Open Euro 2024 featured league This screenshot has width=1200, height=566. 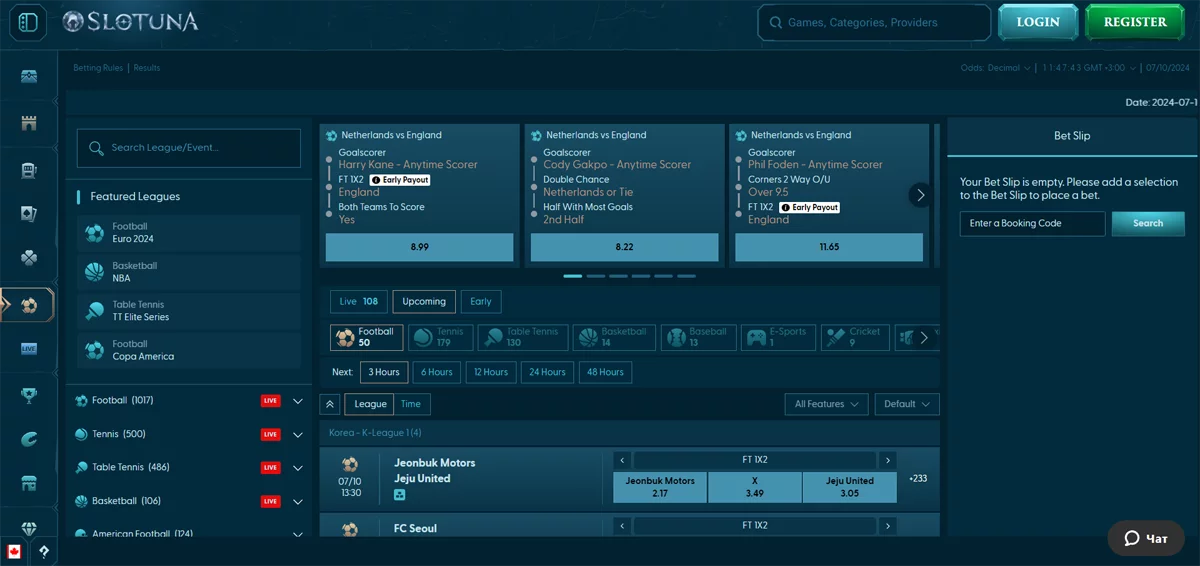click(189, 233)
